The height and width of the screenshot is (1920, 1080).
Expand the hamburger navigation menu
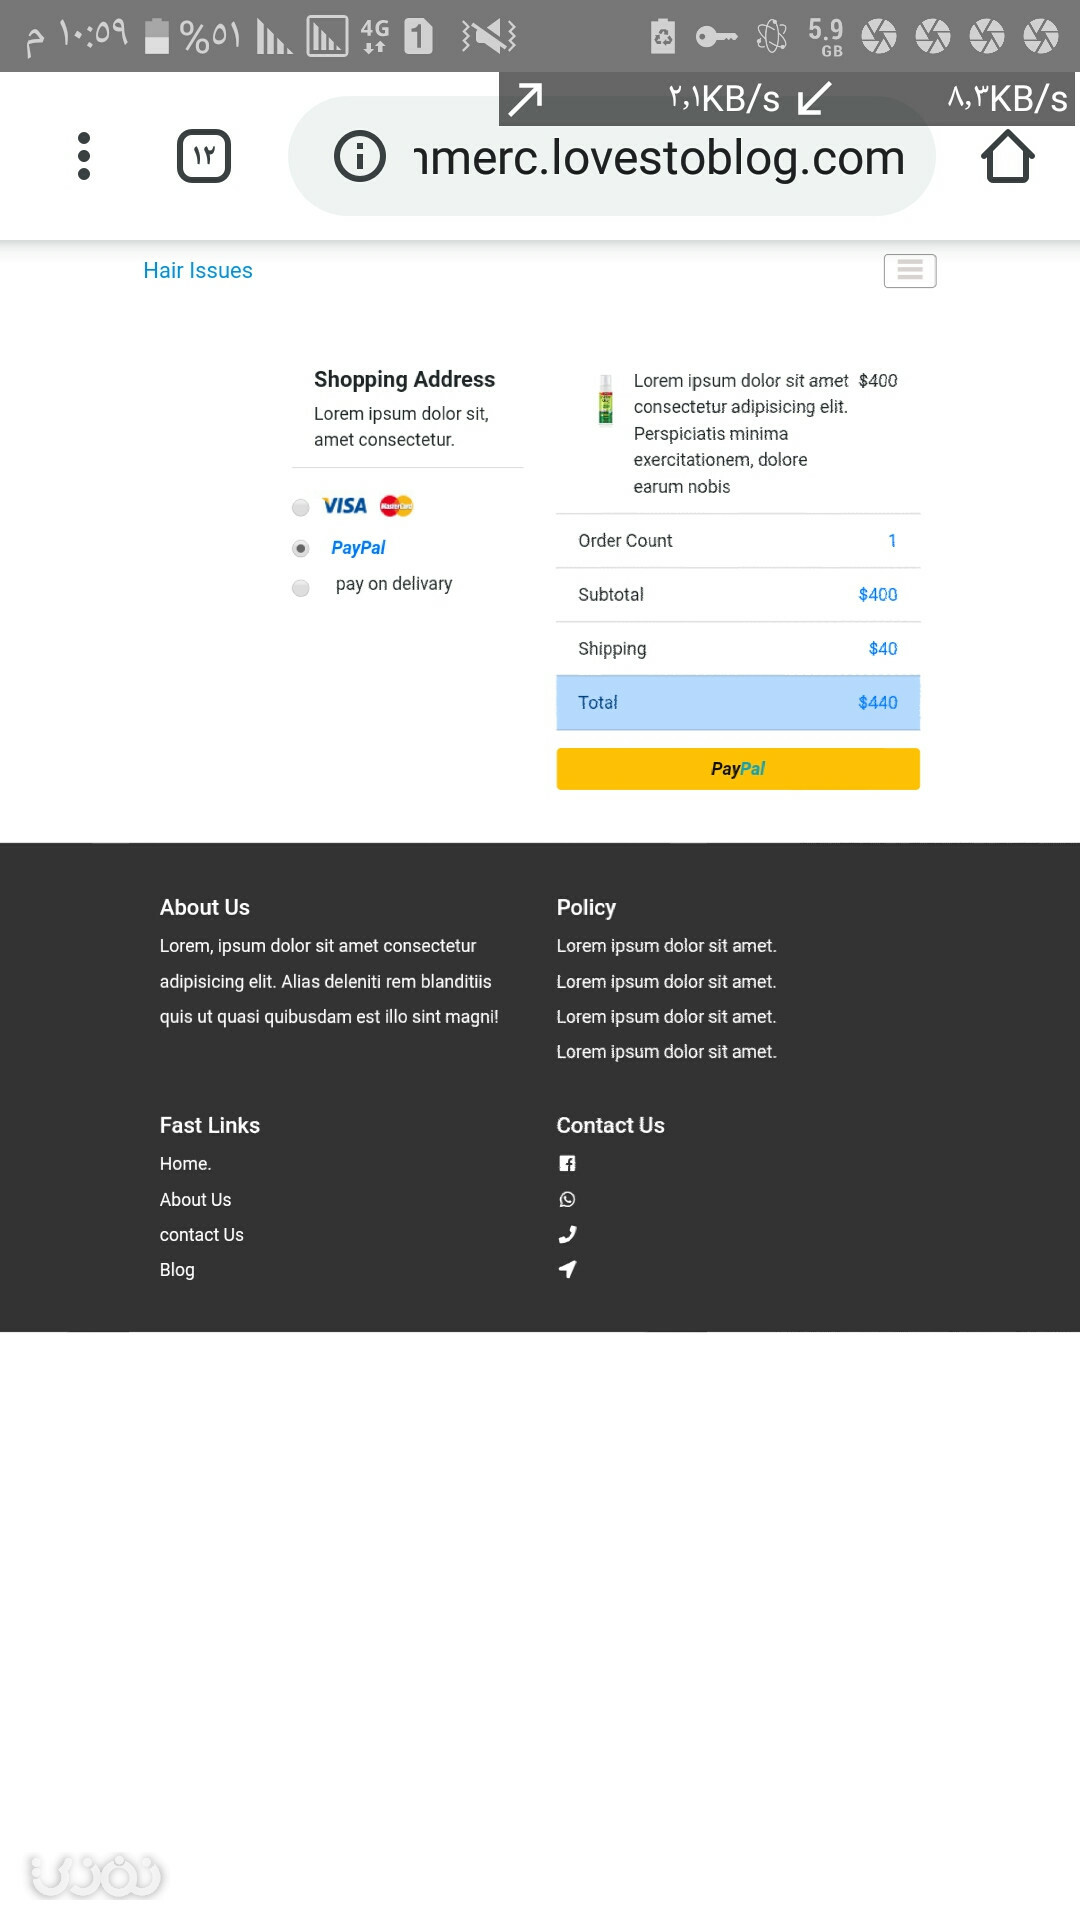[x=910, y=271]
